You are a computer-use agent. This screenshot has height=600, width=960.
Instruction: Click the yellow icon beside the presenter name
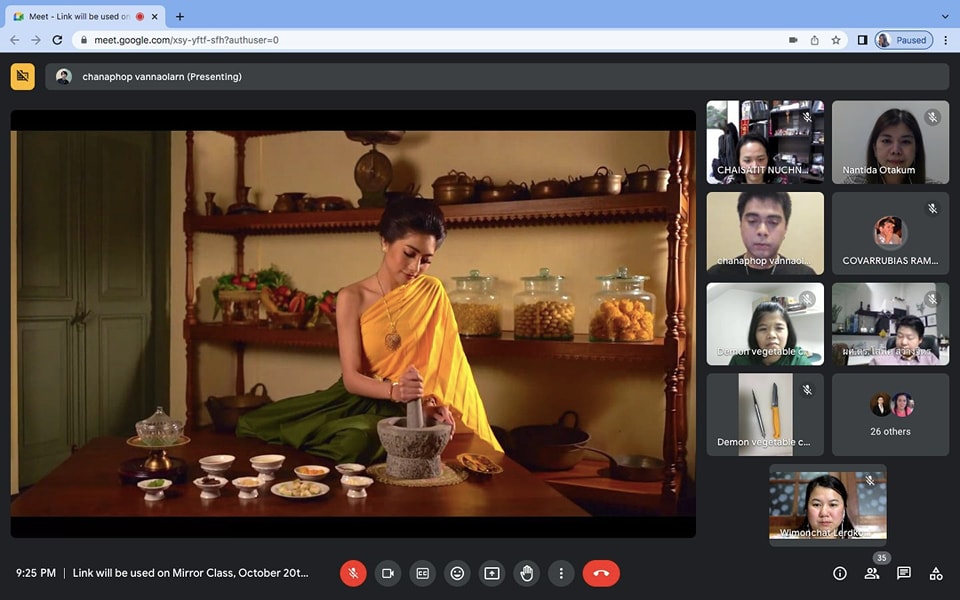click(x=22, y=76)
